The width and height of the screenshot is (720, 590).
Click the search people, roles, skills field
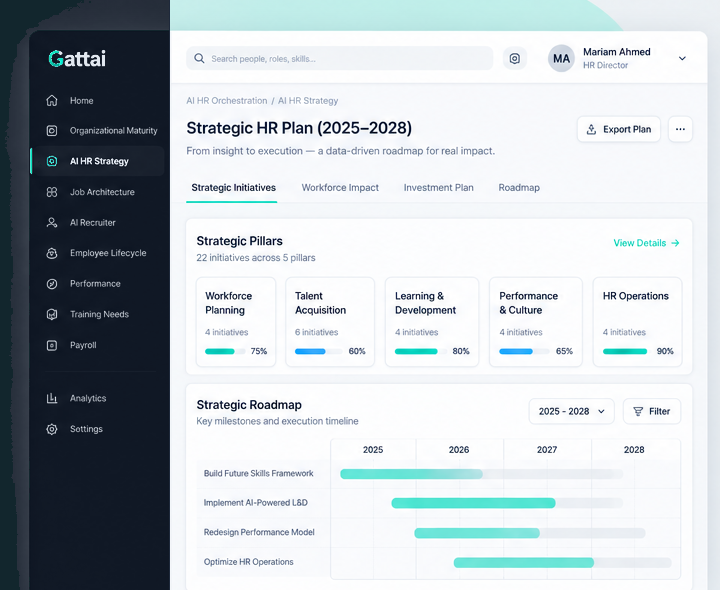tap(339, 58)
